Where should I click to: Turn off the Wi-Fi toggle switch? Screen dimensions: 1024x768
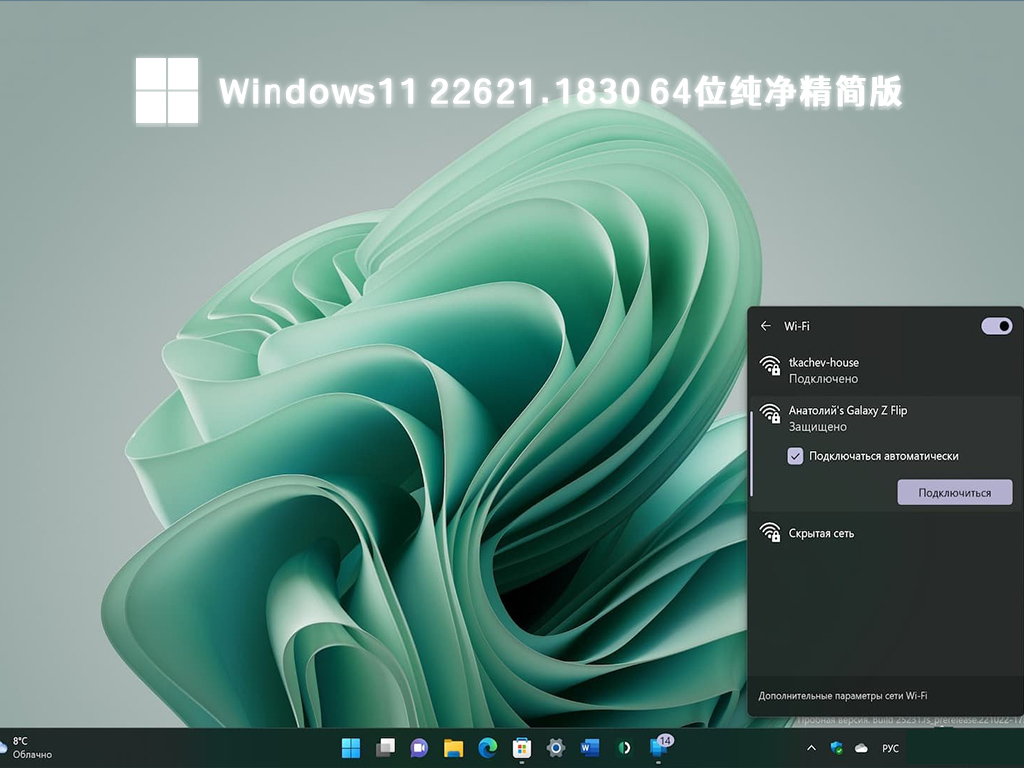click(996, 325)
